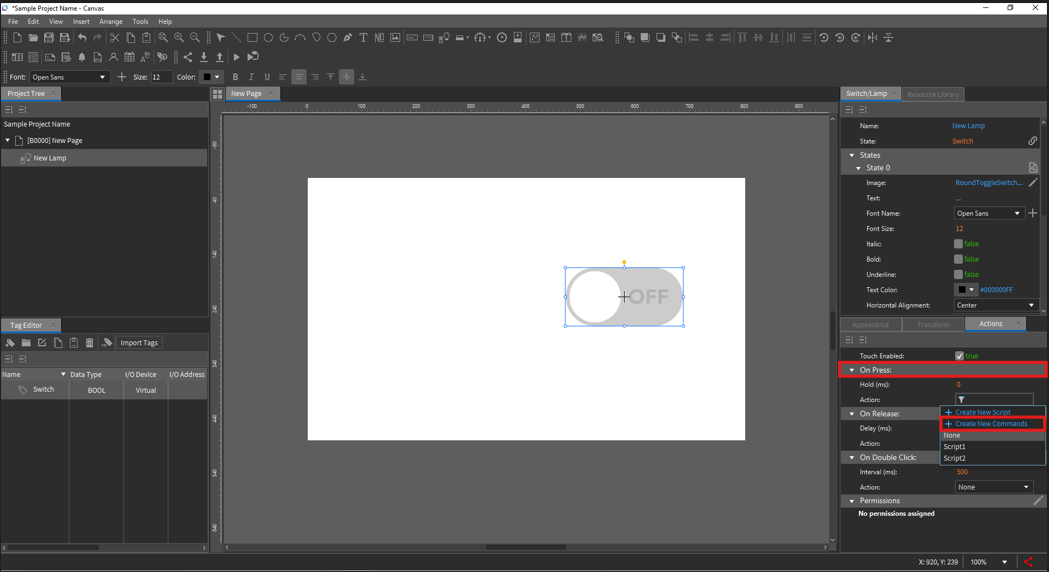
Task: Edit the state image with pencil icon
Action: [1033, 183]
